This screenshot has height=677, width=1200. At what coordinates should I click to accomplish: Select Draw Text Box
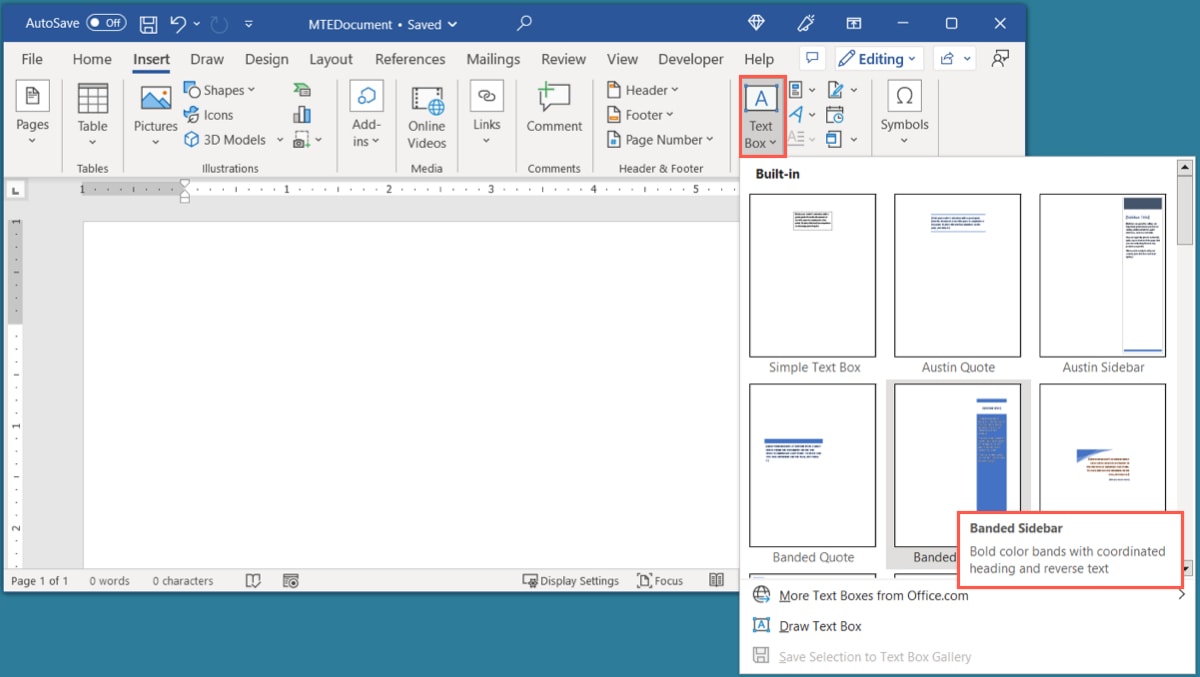(820, 625)
